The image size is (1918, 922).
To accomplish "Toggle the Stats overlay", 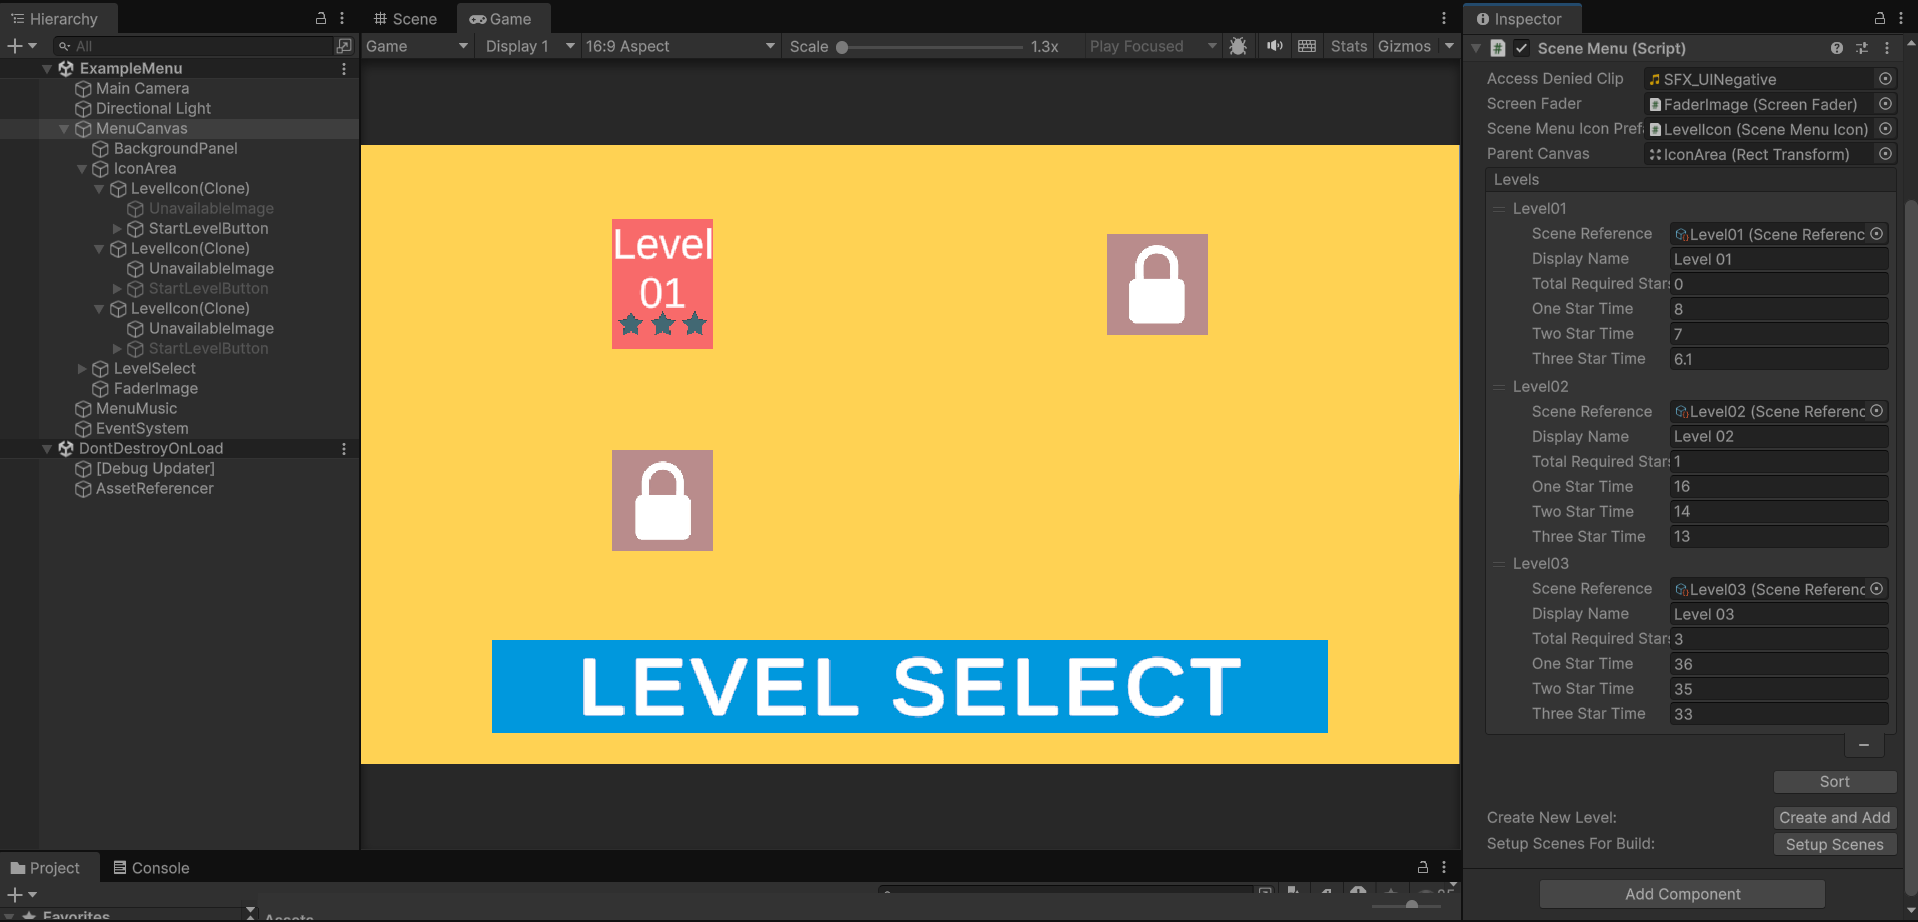I will click(x=1348, y=46).
